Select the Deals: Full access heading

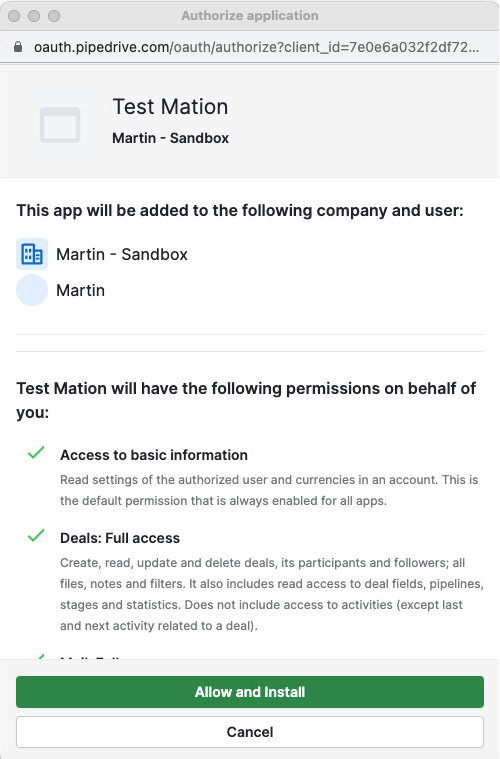[120, 538]
